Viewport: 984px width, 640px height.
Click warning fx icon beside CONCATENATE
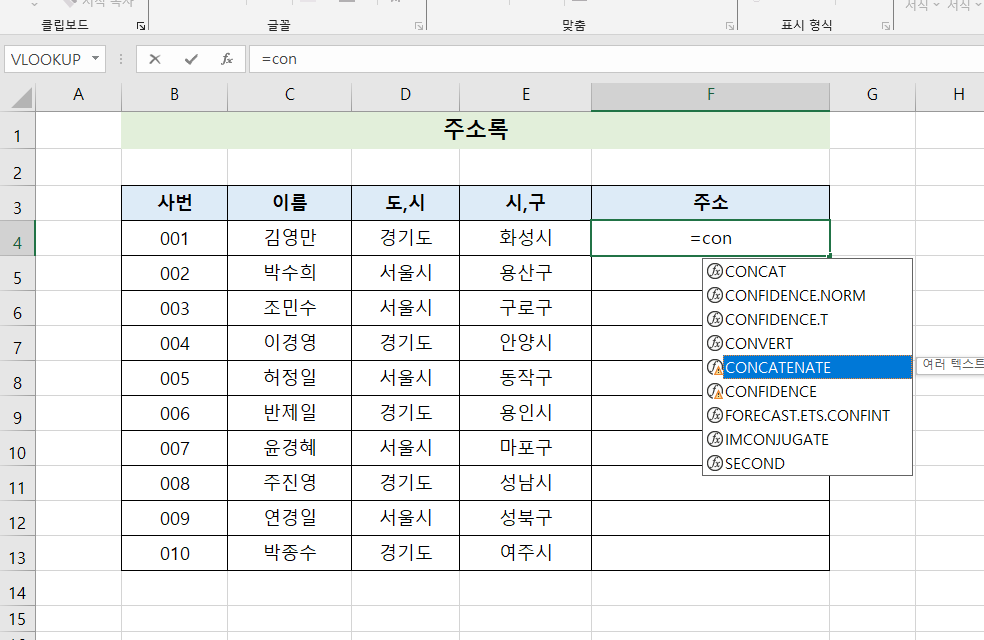tap(715, 367)
